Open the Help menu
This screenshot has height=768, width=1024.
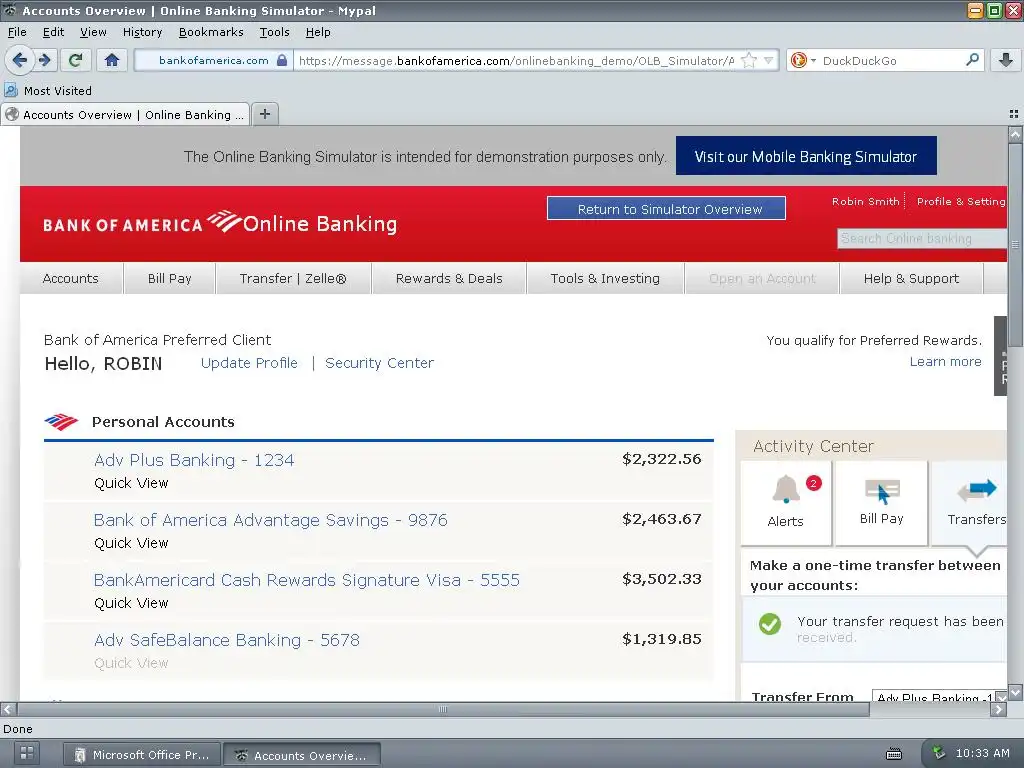[x=317, y=32]
